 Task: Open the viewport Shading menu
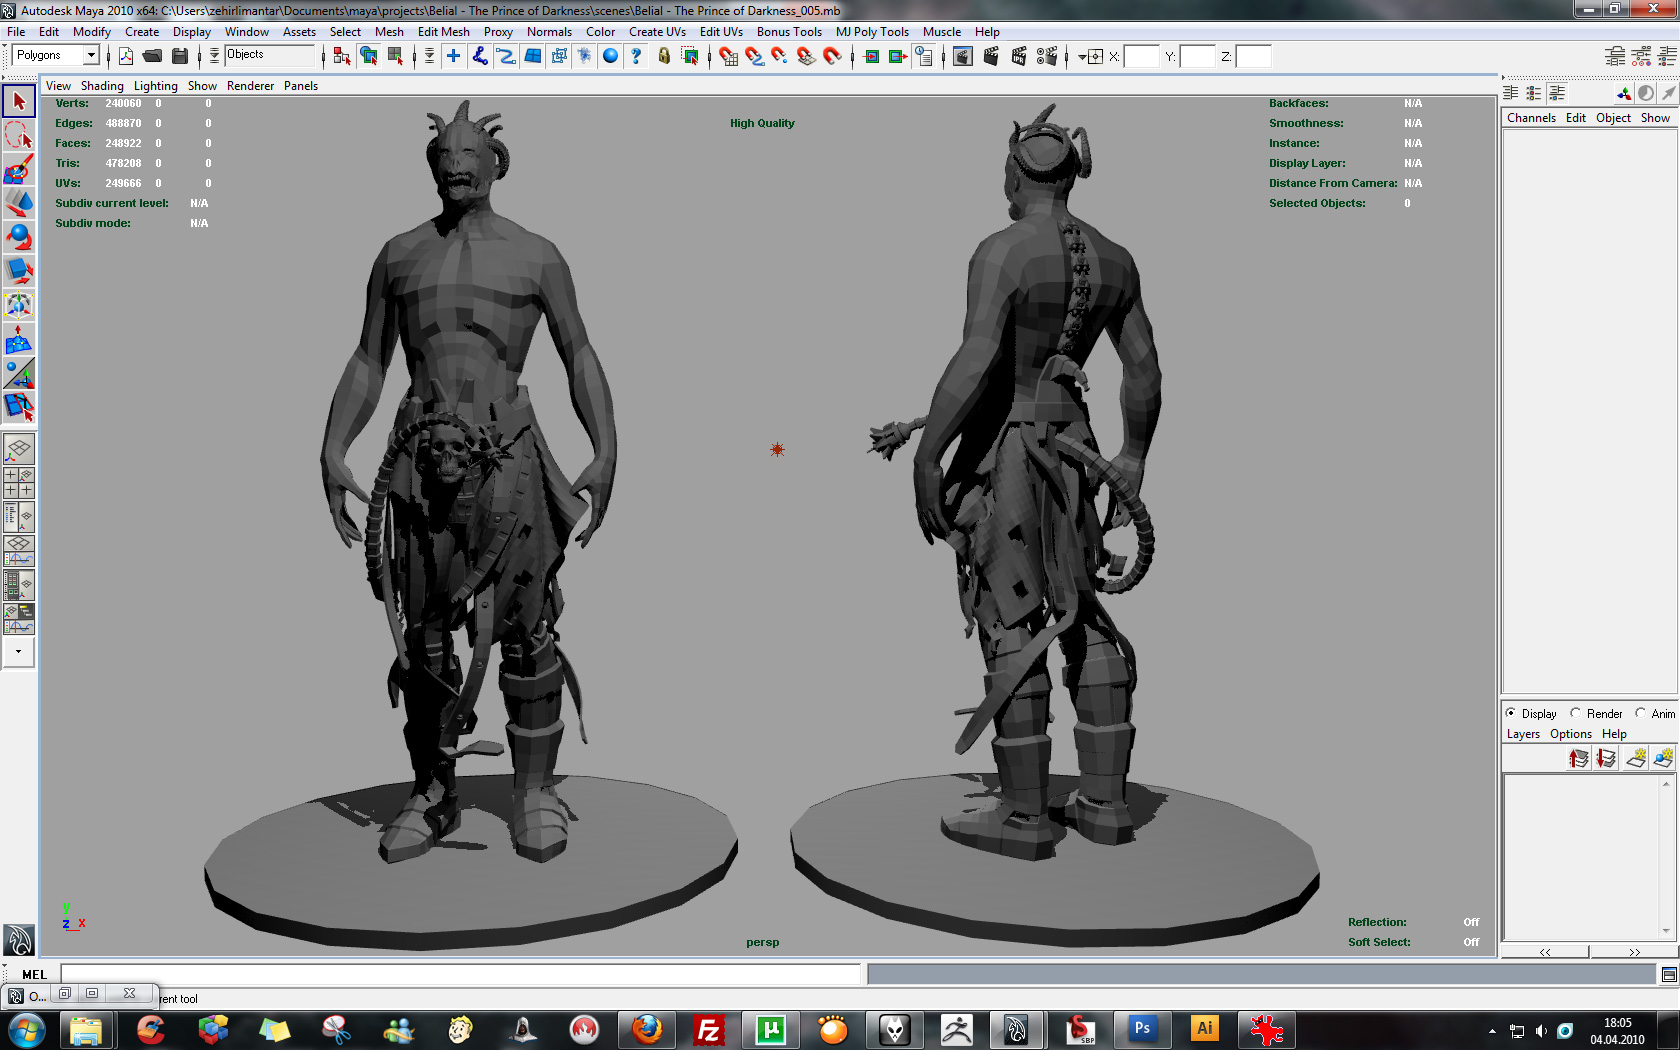[x=102, y=86]
